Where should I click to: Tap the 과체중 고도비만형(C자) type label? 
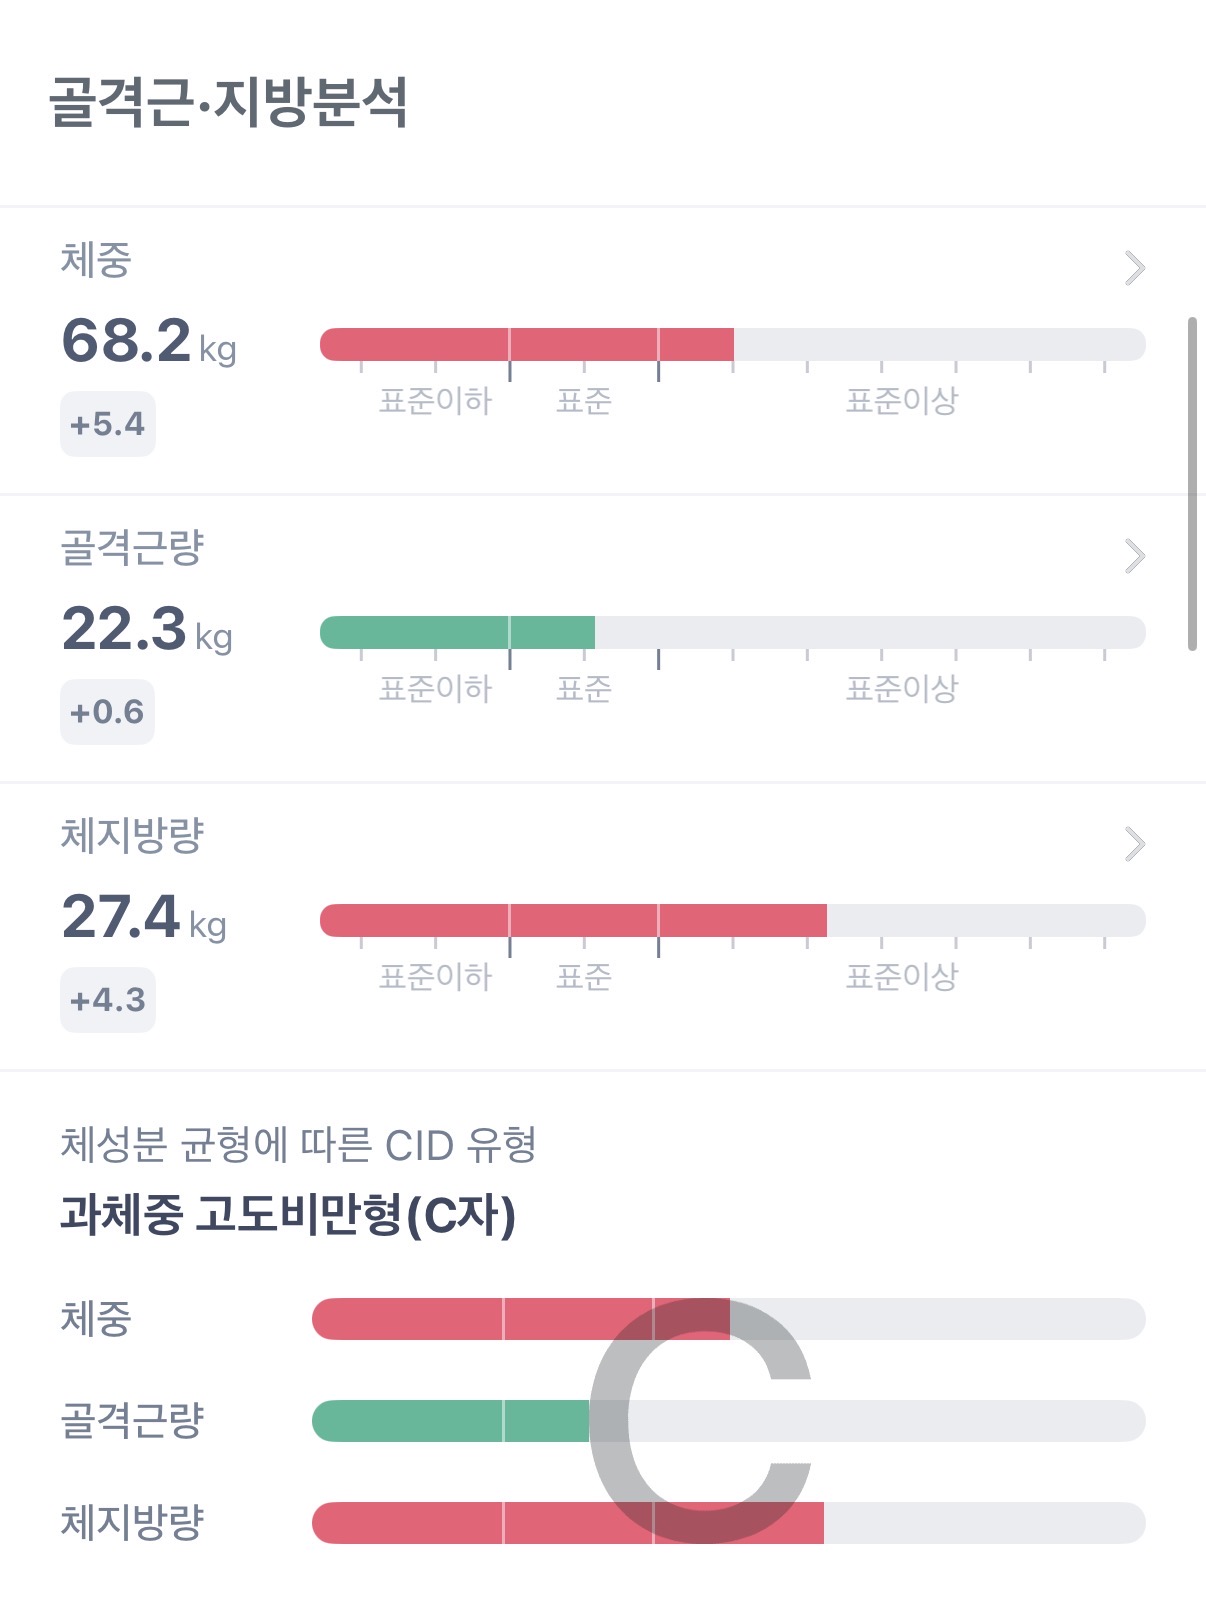(x=288, y=1215)
